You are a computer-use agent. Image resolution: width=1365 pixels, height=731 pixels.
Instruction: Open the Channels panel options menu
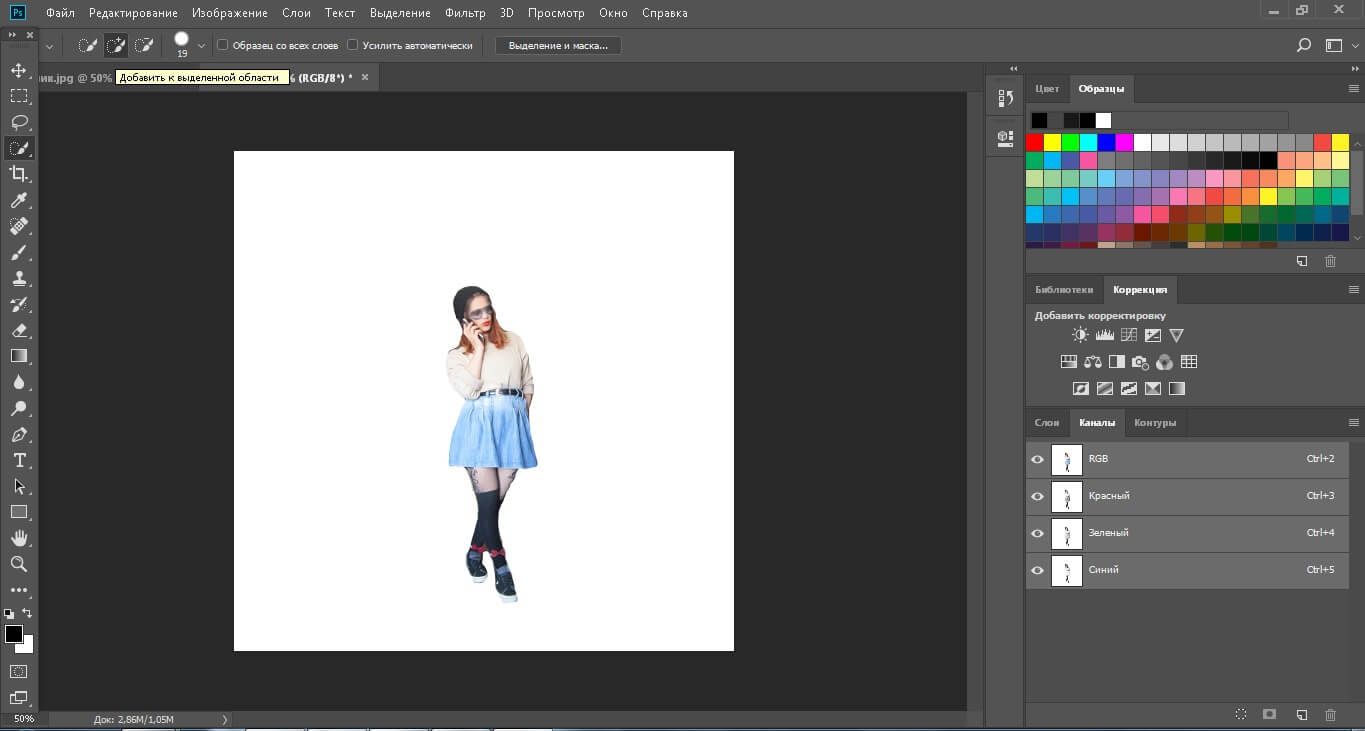1354,423
